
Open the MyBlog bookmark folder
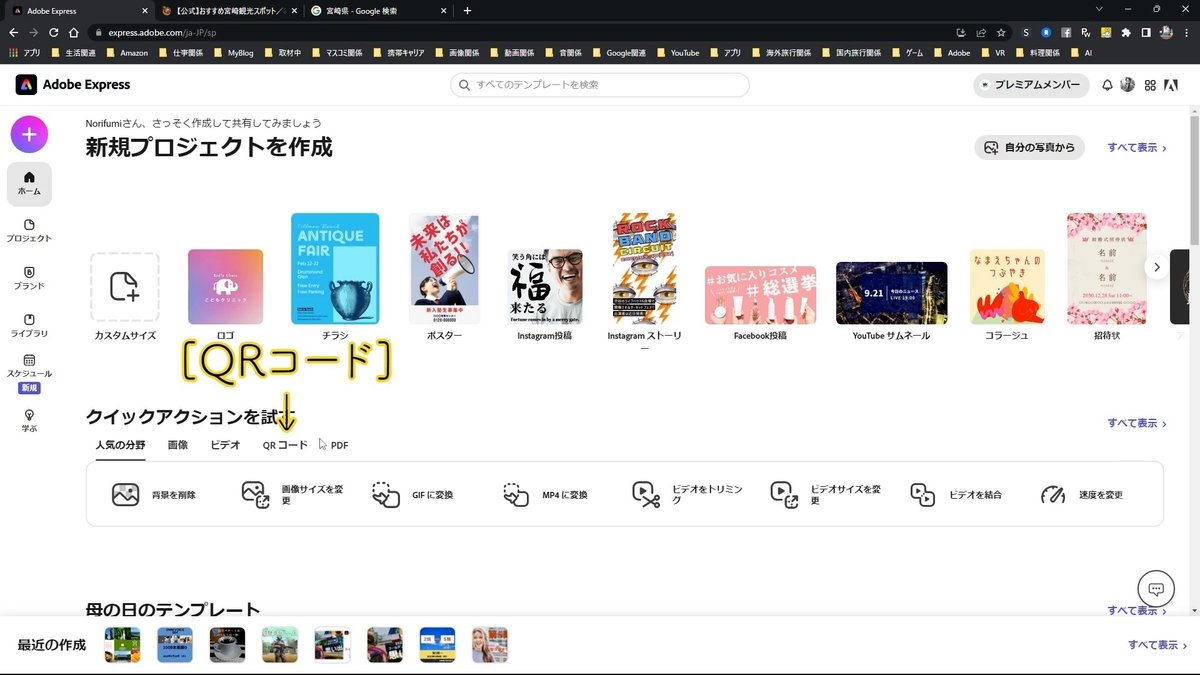click(234, 52)
